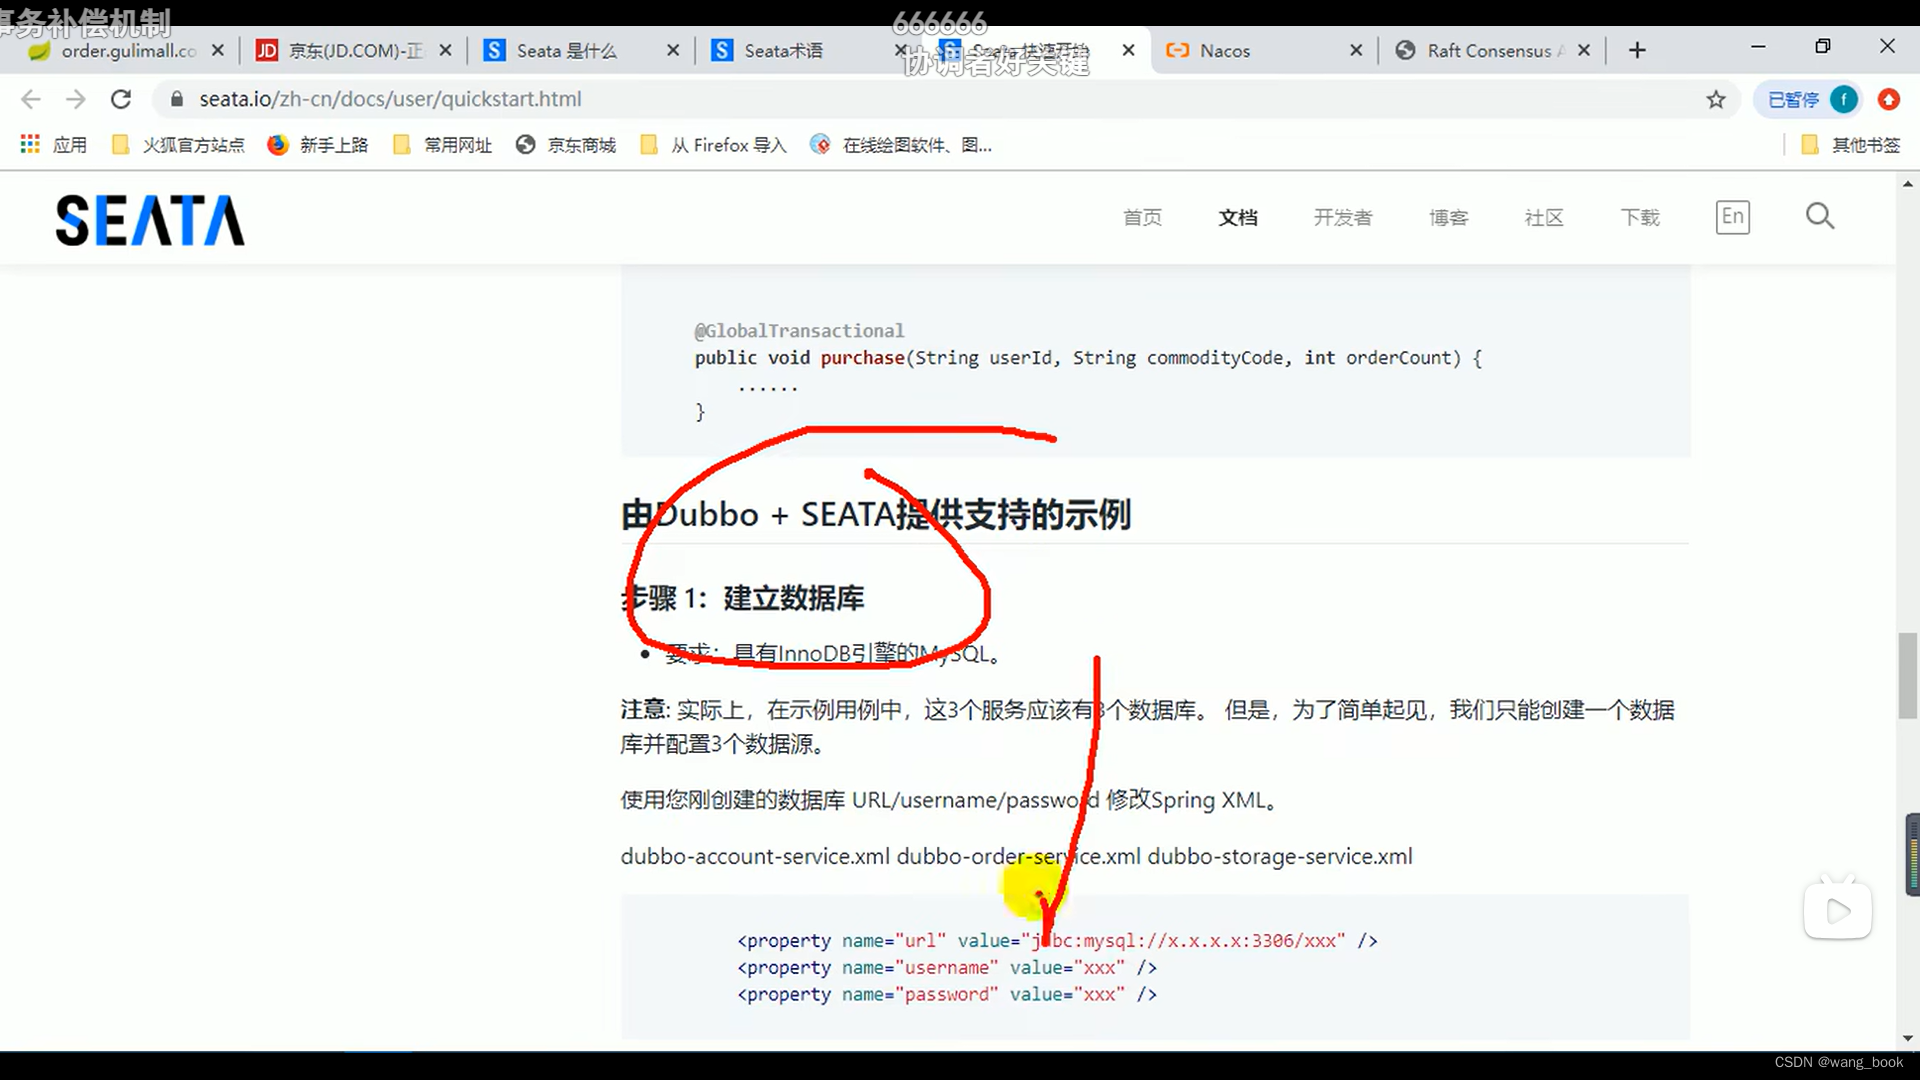Open the 文档 navigation item
1920x1080 pixels.
pyautogui.click(x=1238, y=217)
